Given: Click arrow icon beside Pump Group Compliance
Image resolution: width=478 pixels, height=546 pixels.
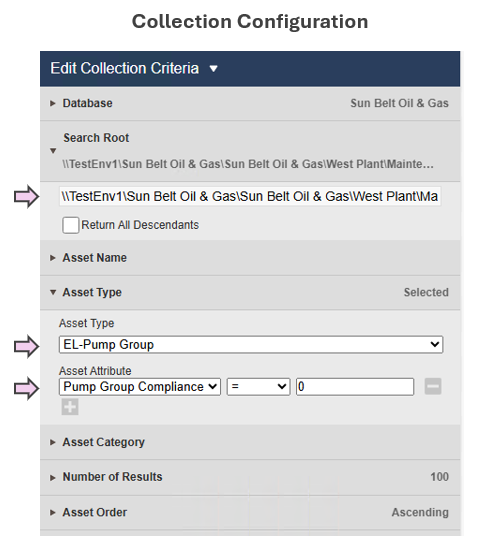Looking at the screenshot, I should [x=26, y=388].
